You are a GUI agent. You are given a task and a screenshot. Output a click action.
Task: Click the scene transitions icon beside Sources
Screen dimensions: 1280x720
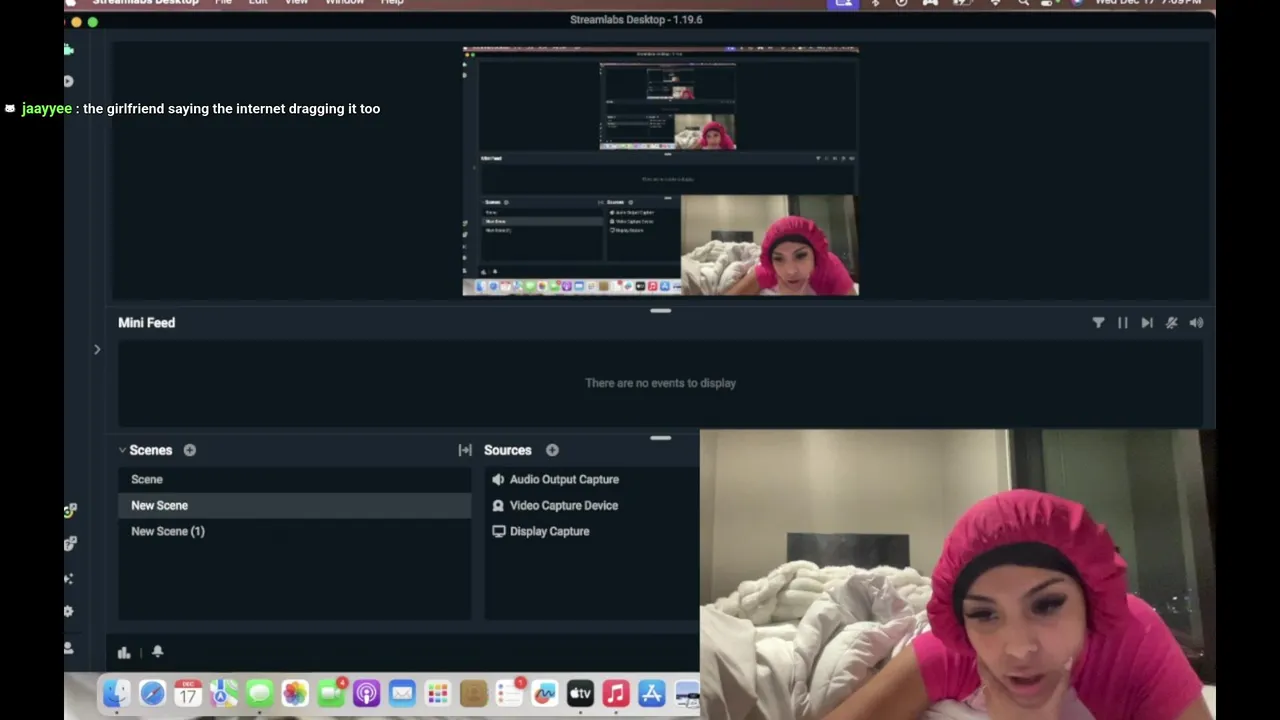[465, 450]
